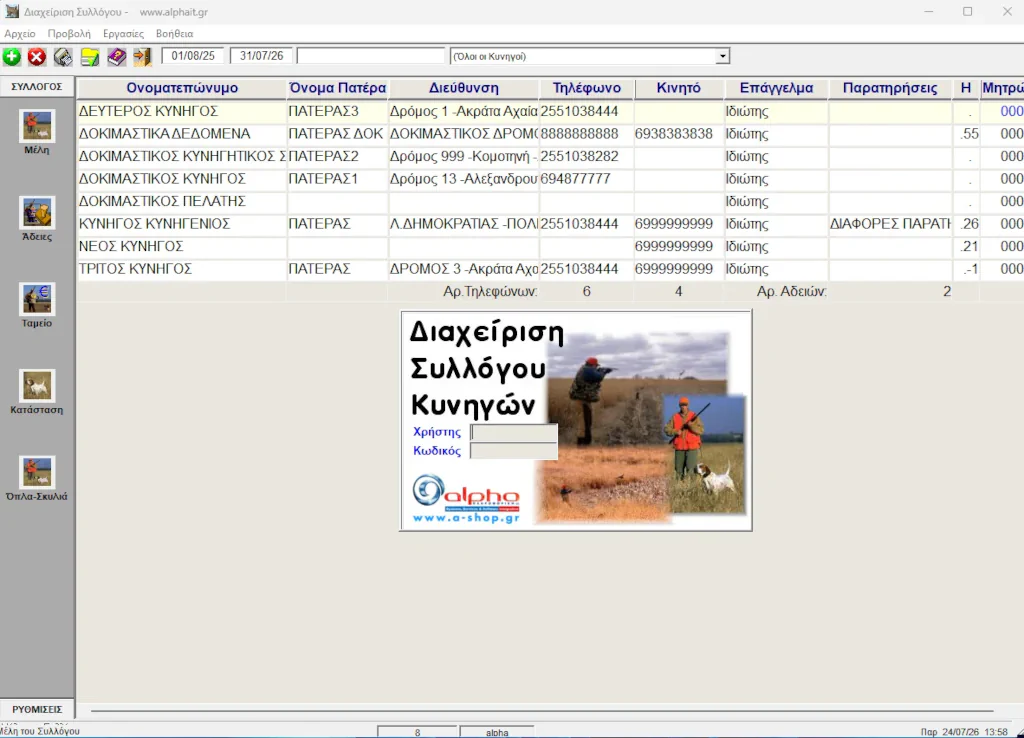
Task: Click the empty search field in toolbar
Action: 370,56
